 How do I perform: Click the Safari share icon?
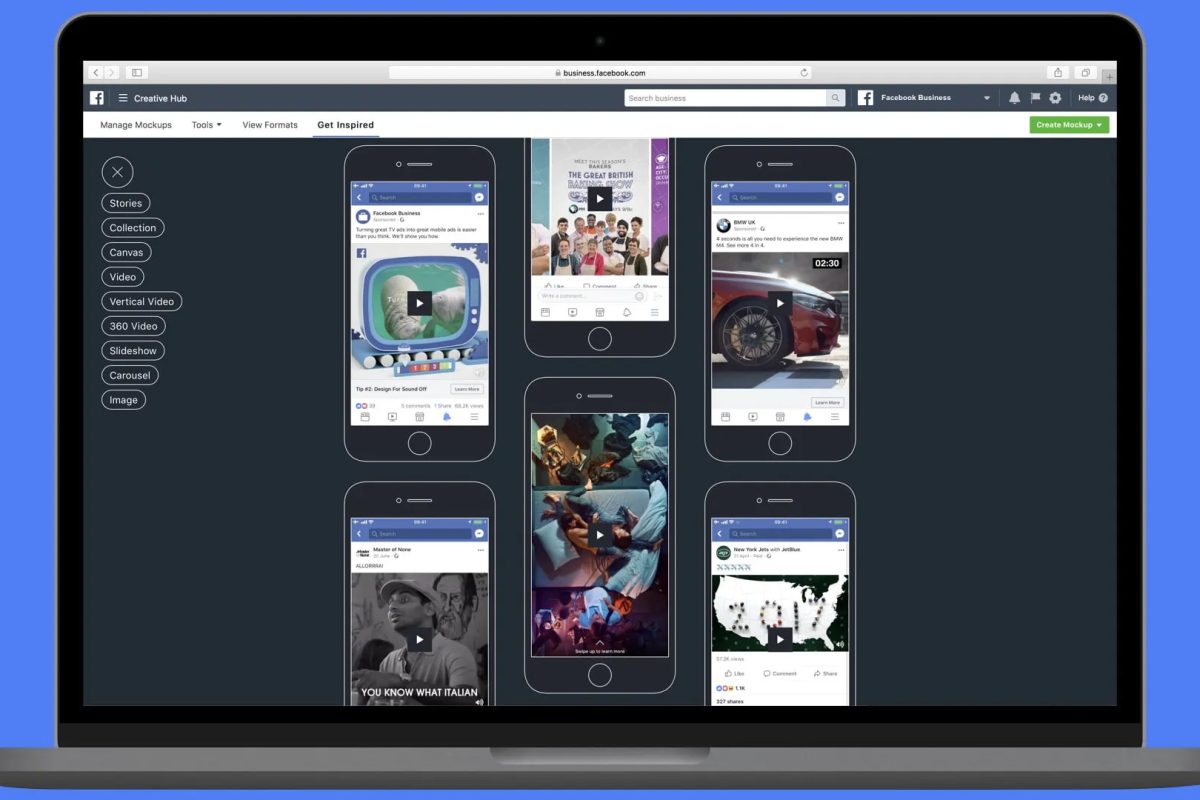pos(1058,73)
